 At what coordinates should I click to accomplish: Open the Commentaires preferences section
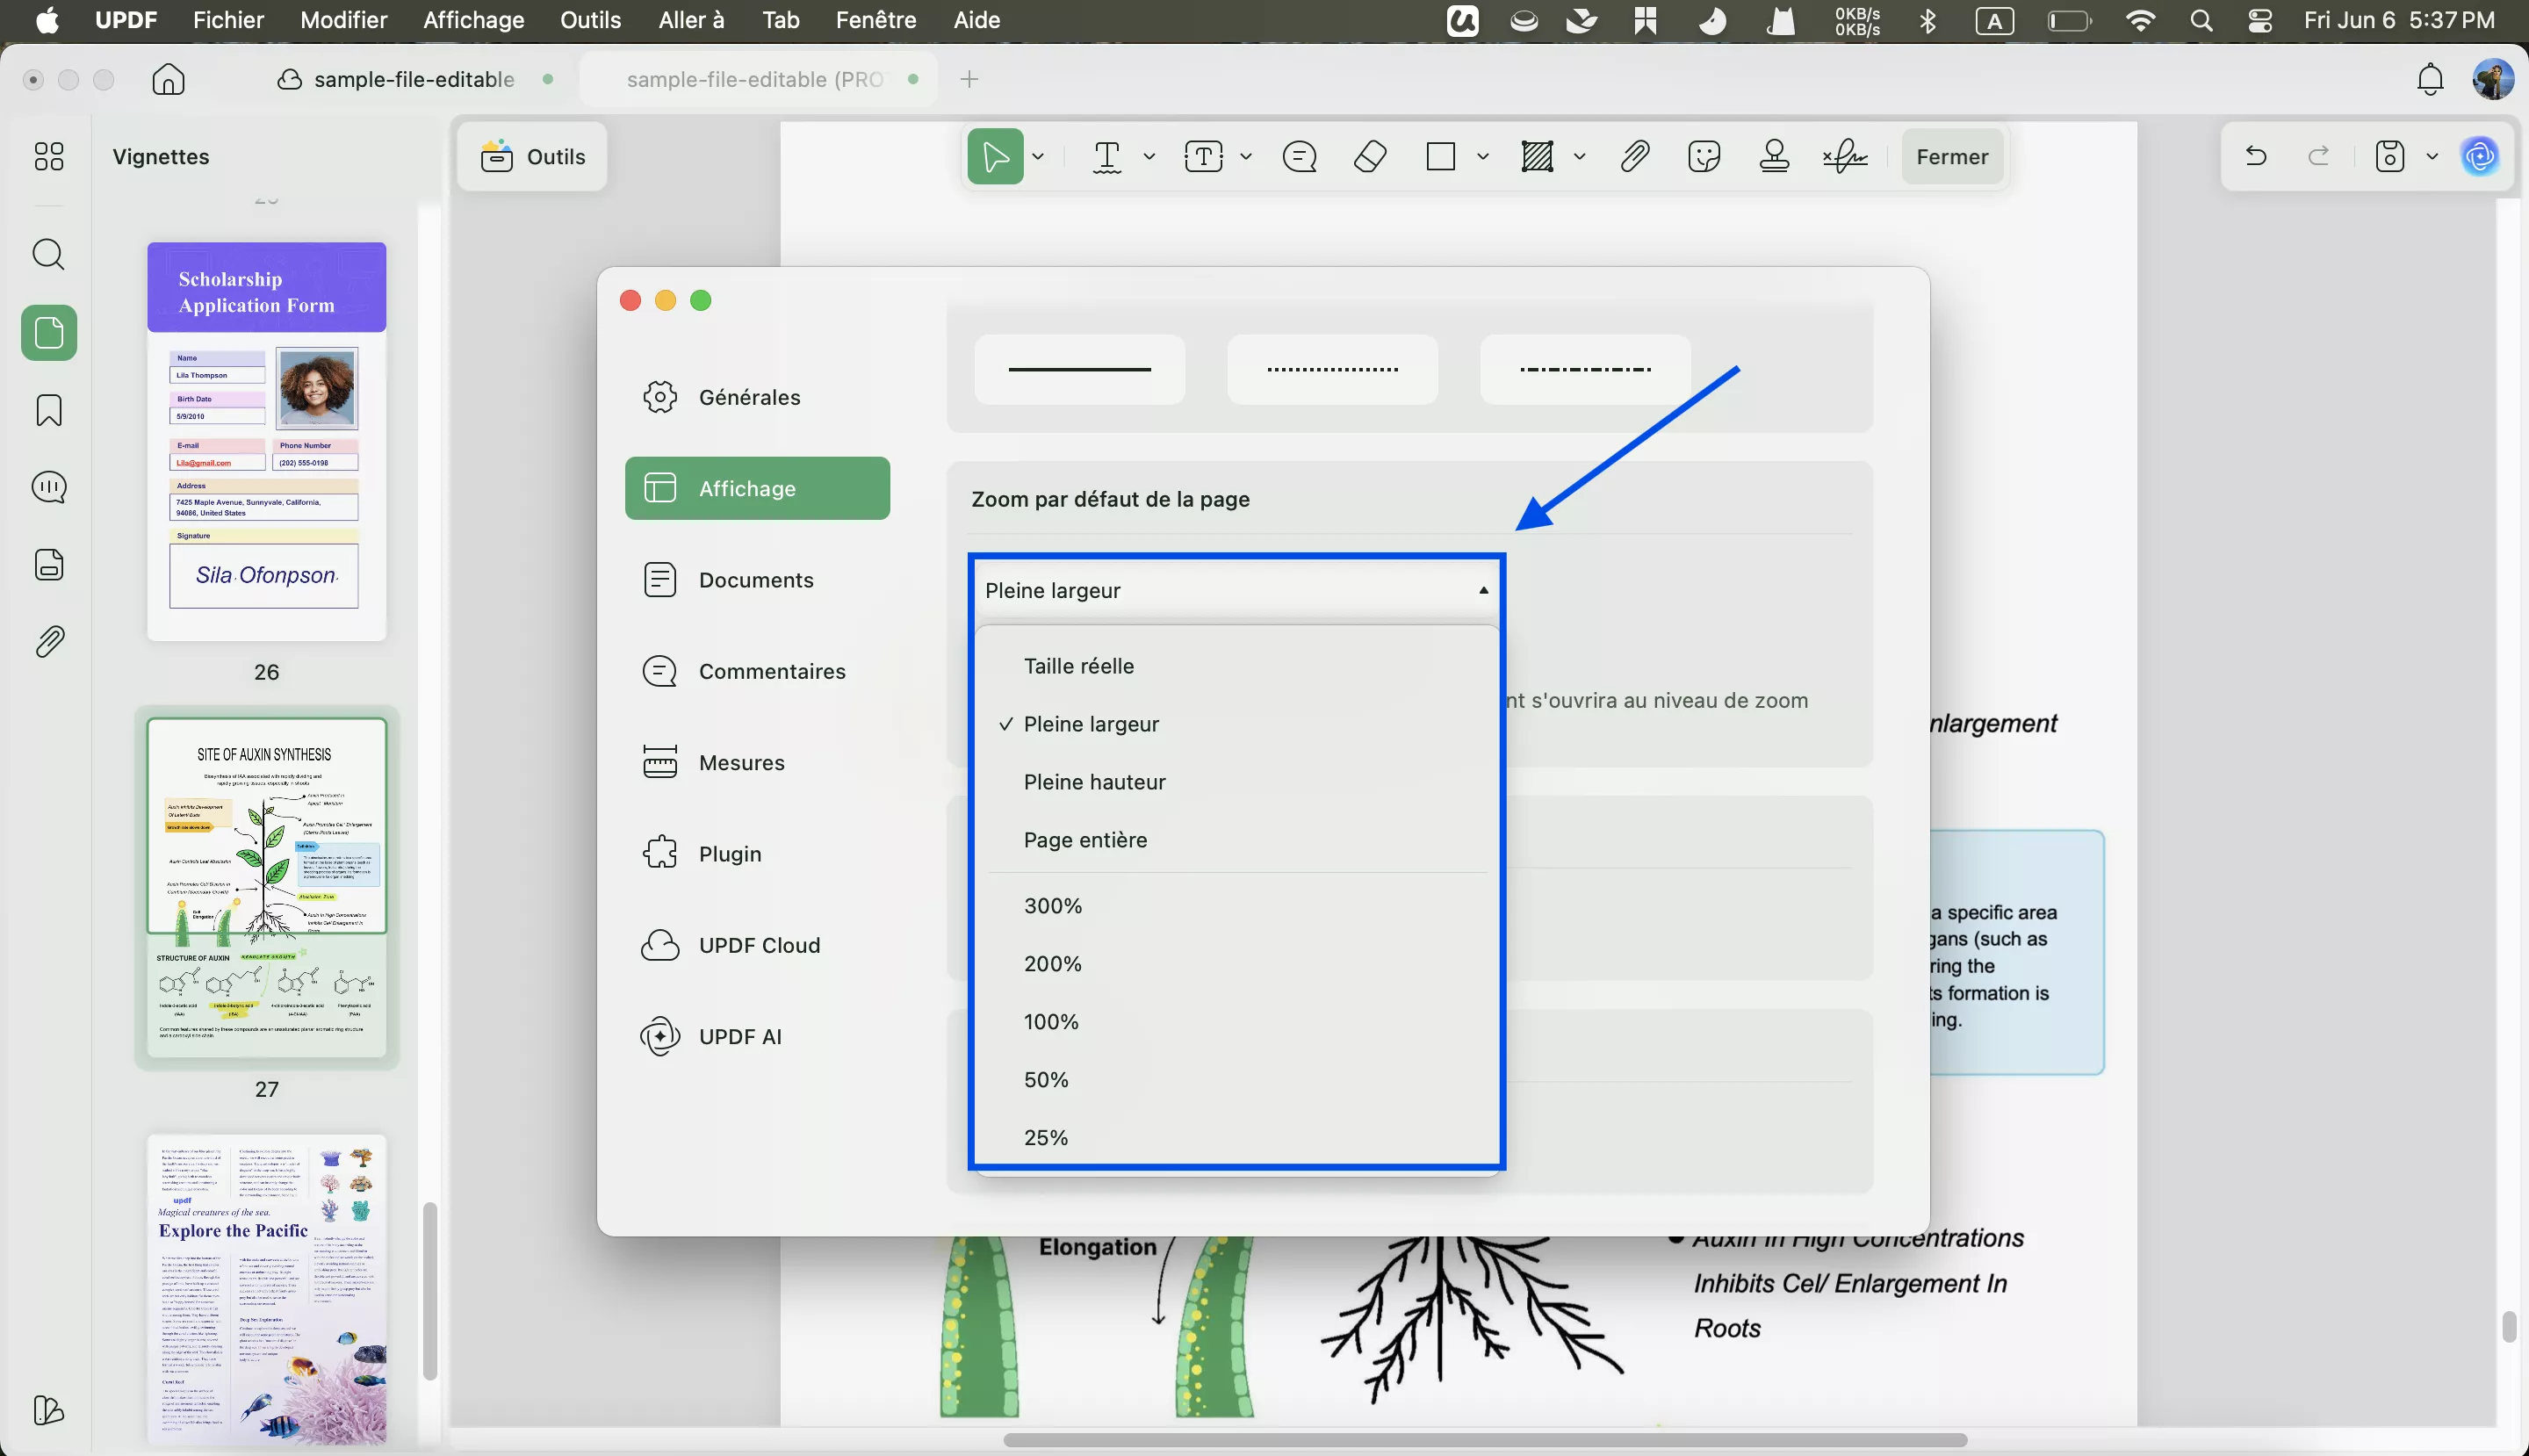[x=771, y=671]
